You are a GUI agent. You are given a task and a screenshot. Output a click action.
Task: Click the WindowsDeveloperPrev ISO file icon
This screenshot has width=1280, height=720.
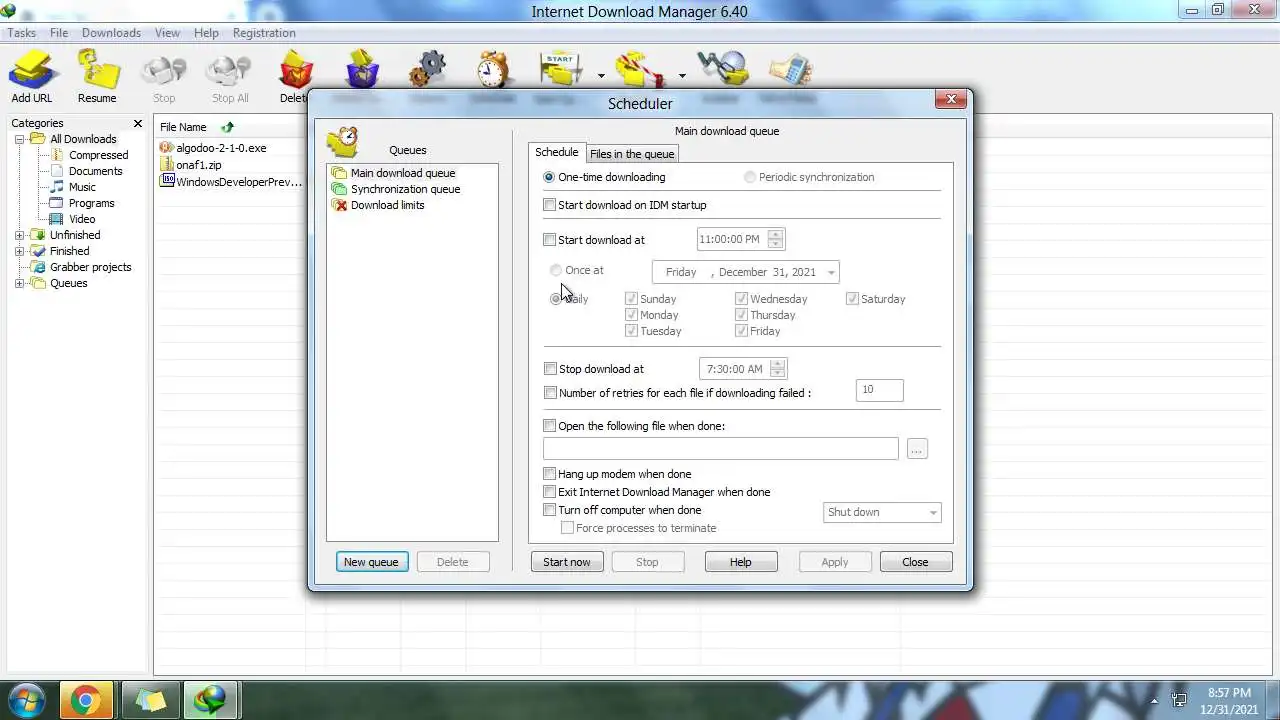coord(167,182)
